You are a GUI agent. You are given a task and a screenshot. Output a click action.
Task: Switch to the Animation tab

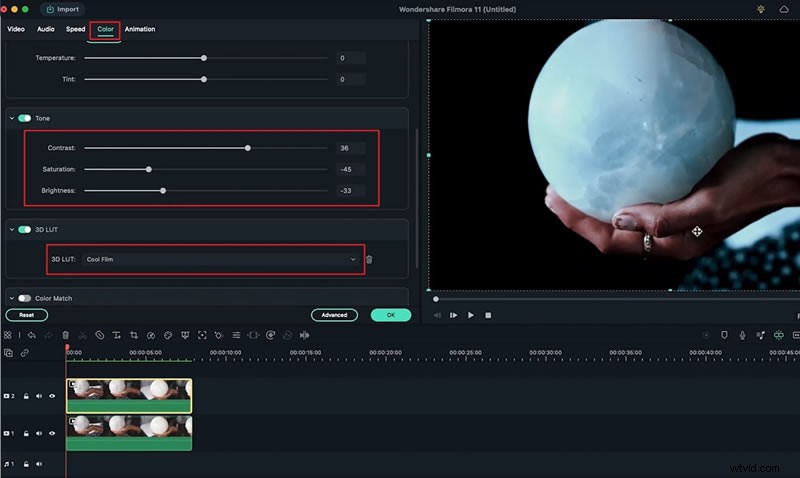tap(140, 29)
